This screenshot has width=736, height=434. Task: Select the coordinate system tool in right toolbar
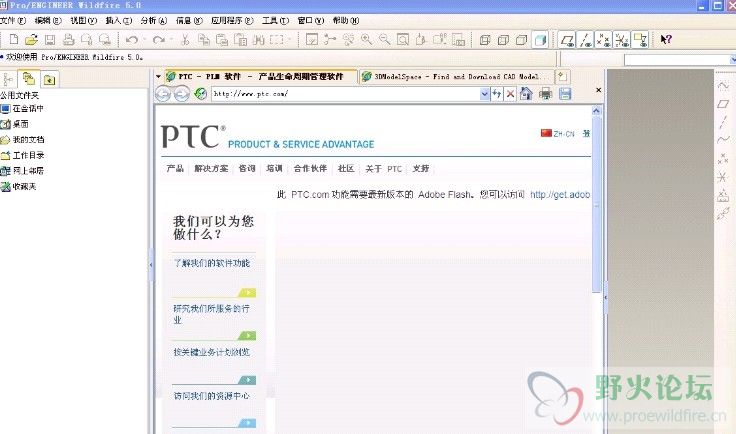tap(723, 177)
